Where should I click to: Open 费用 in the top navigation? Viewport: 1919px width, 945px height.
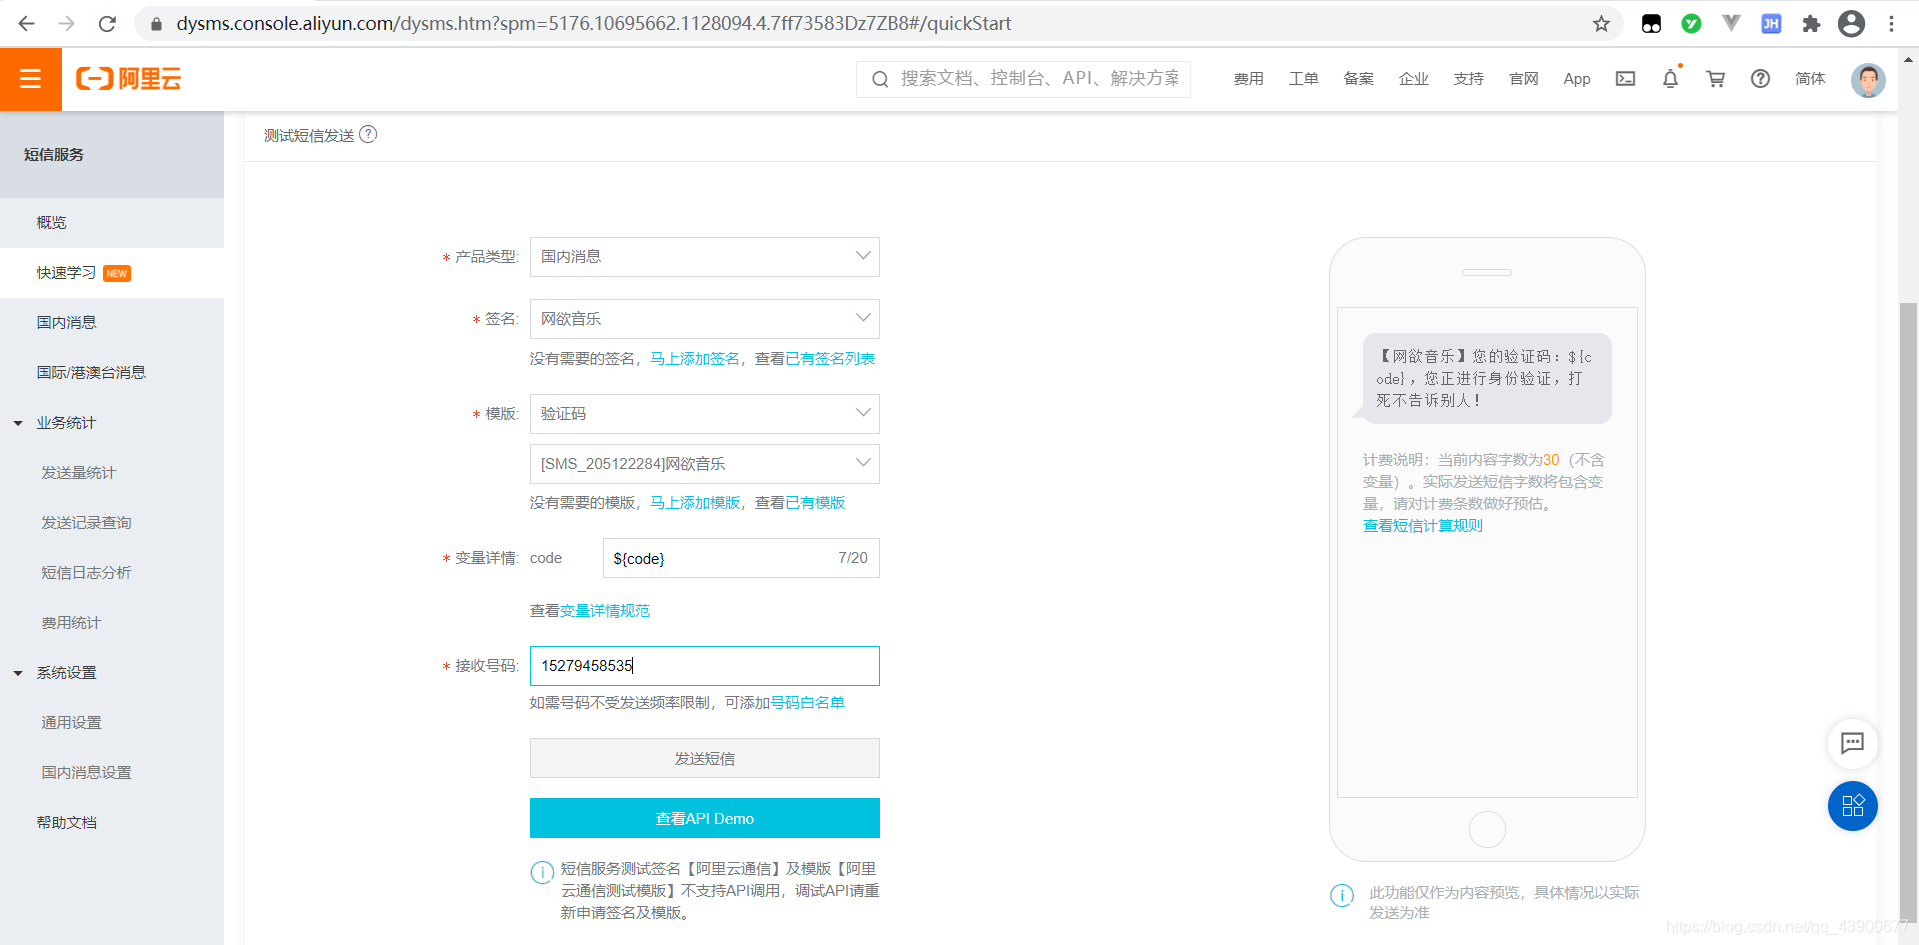[x=1248, y=79]
